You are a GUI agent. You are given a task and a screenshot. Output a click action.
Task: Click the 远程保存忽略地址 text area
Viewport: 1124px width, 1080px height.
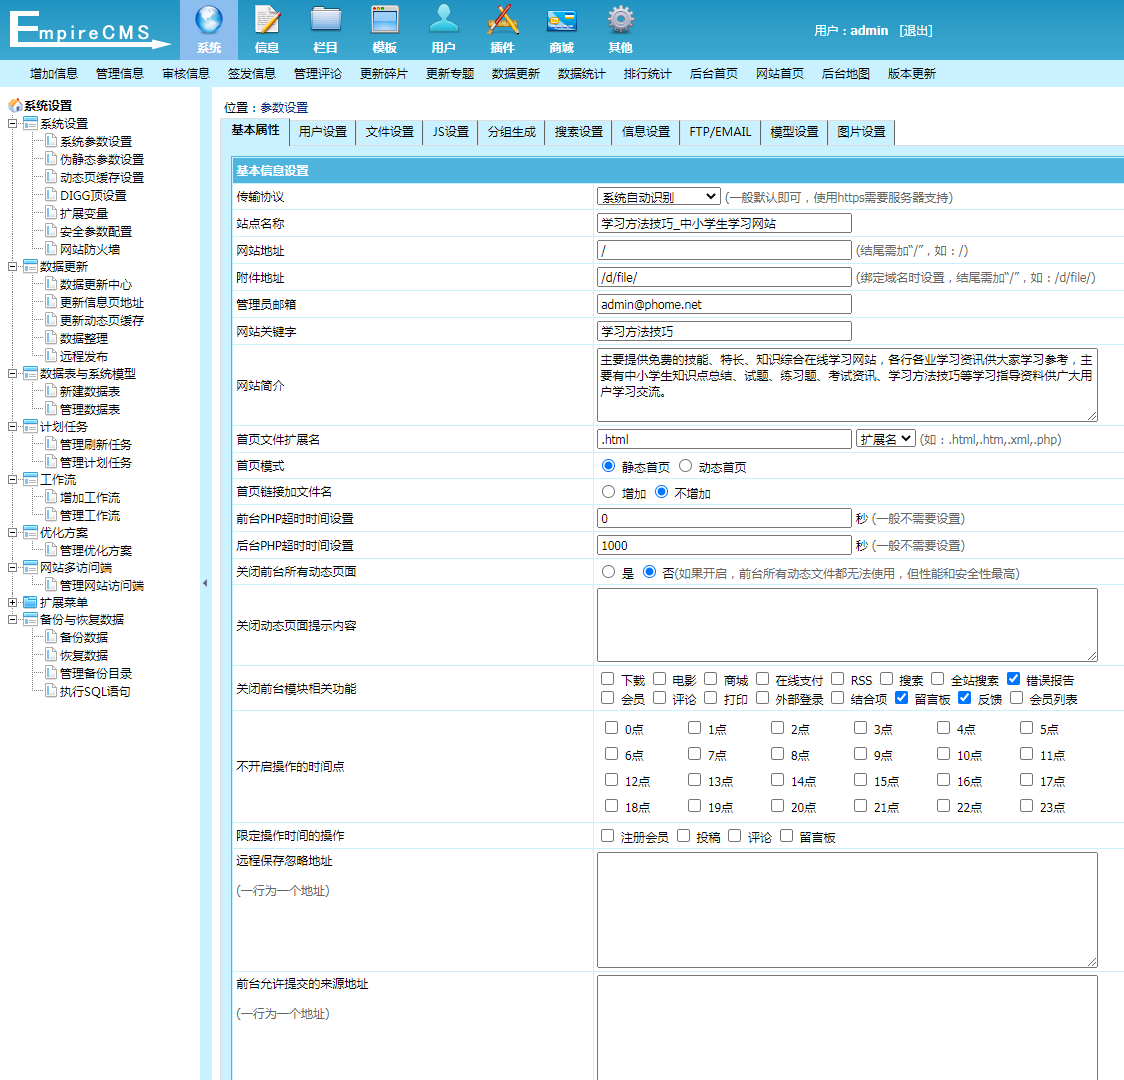[847, 909]
